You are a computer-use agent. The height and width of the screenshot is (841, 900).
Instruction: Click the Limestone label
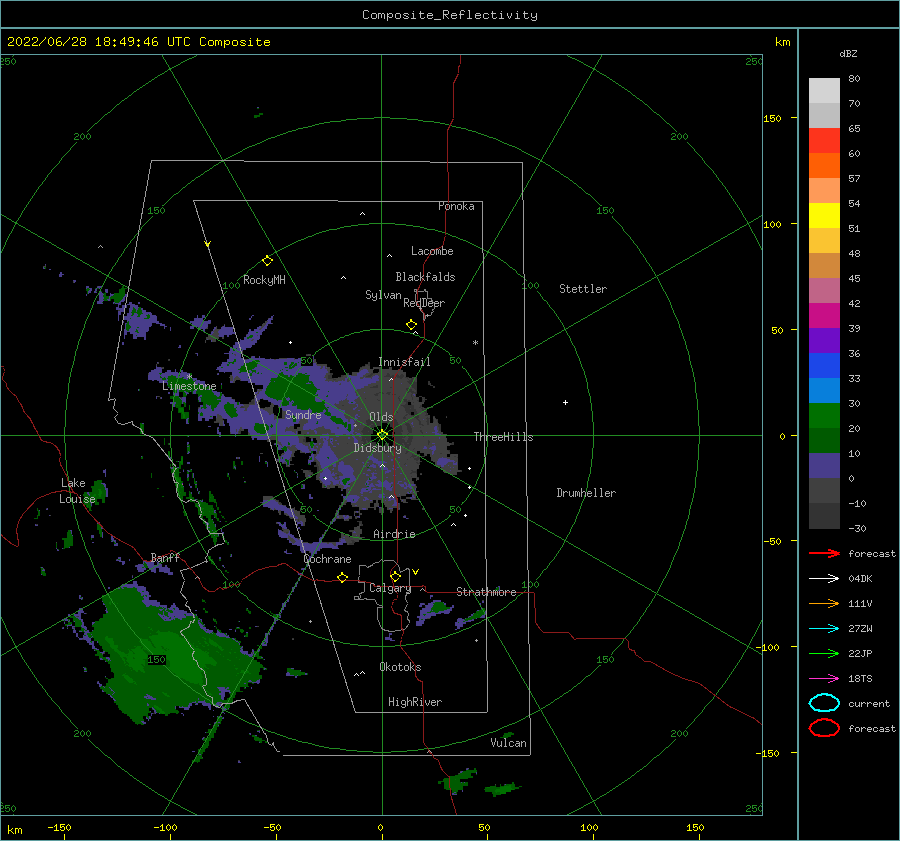pos(189,386)
